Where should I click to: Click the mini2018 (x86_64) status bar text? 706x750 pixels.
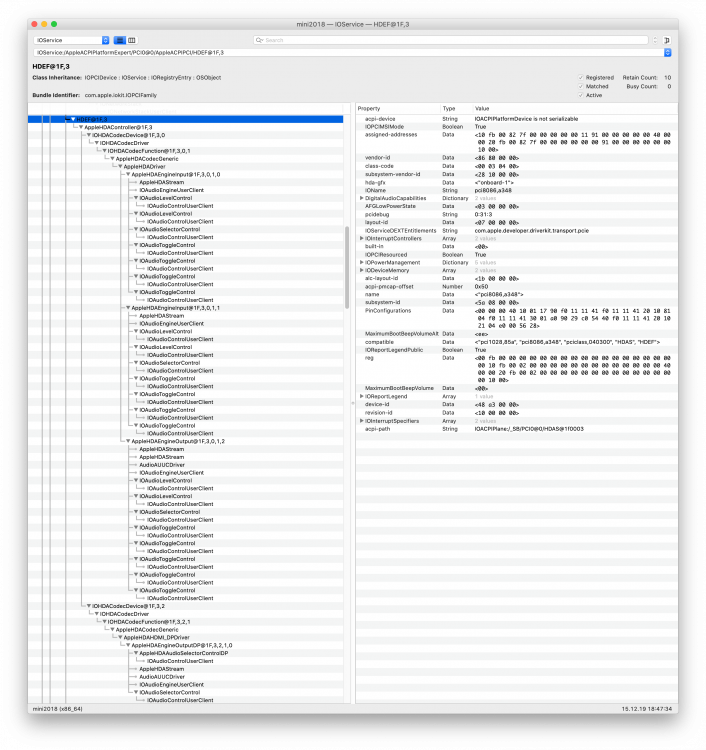click(x=57, y=709)
